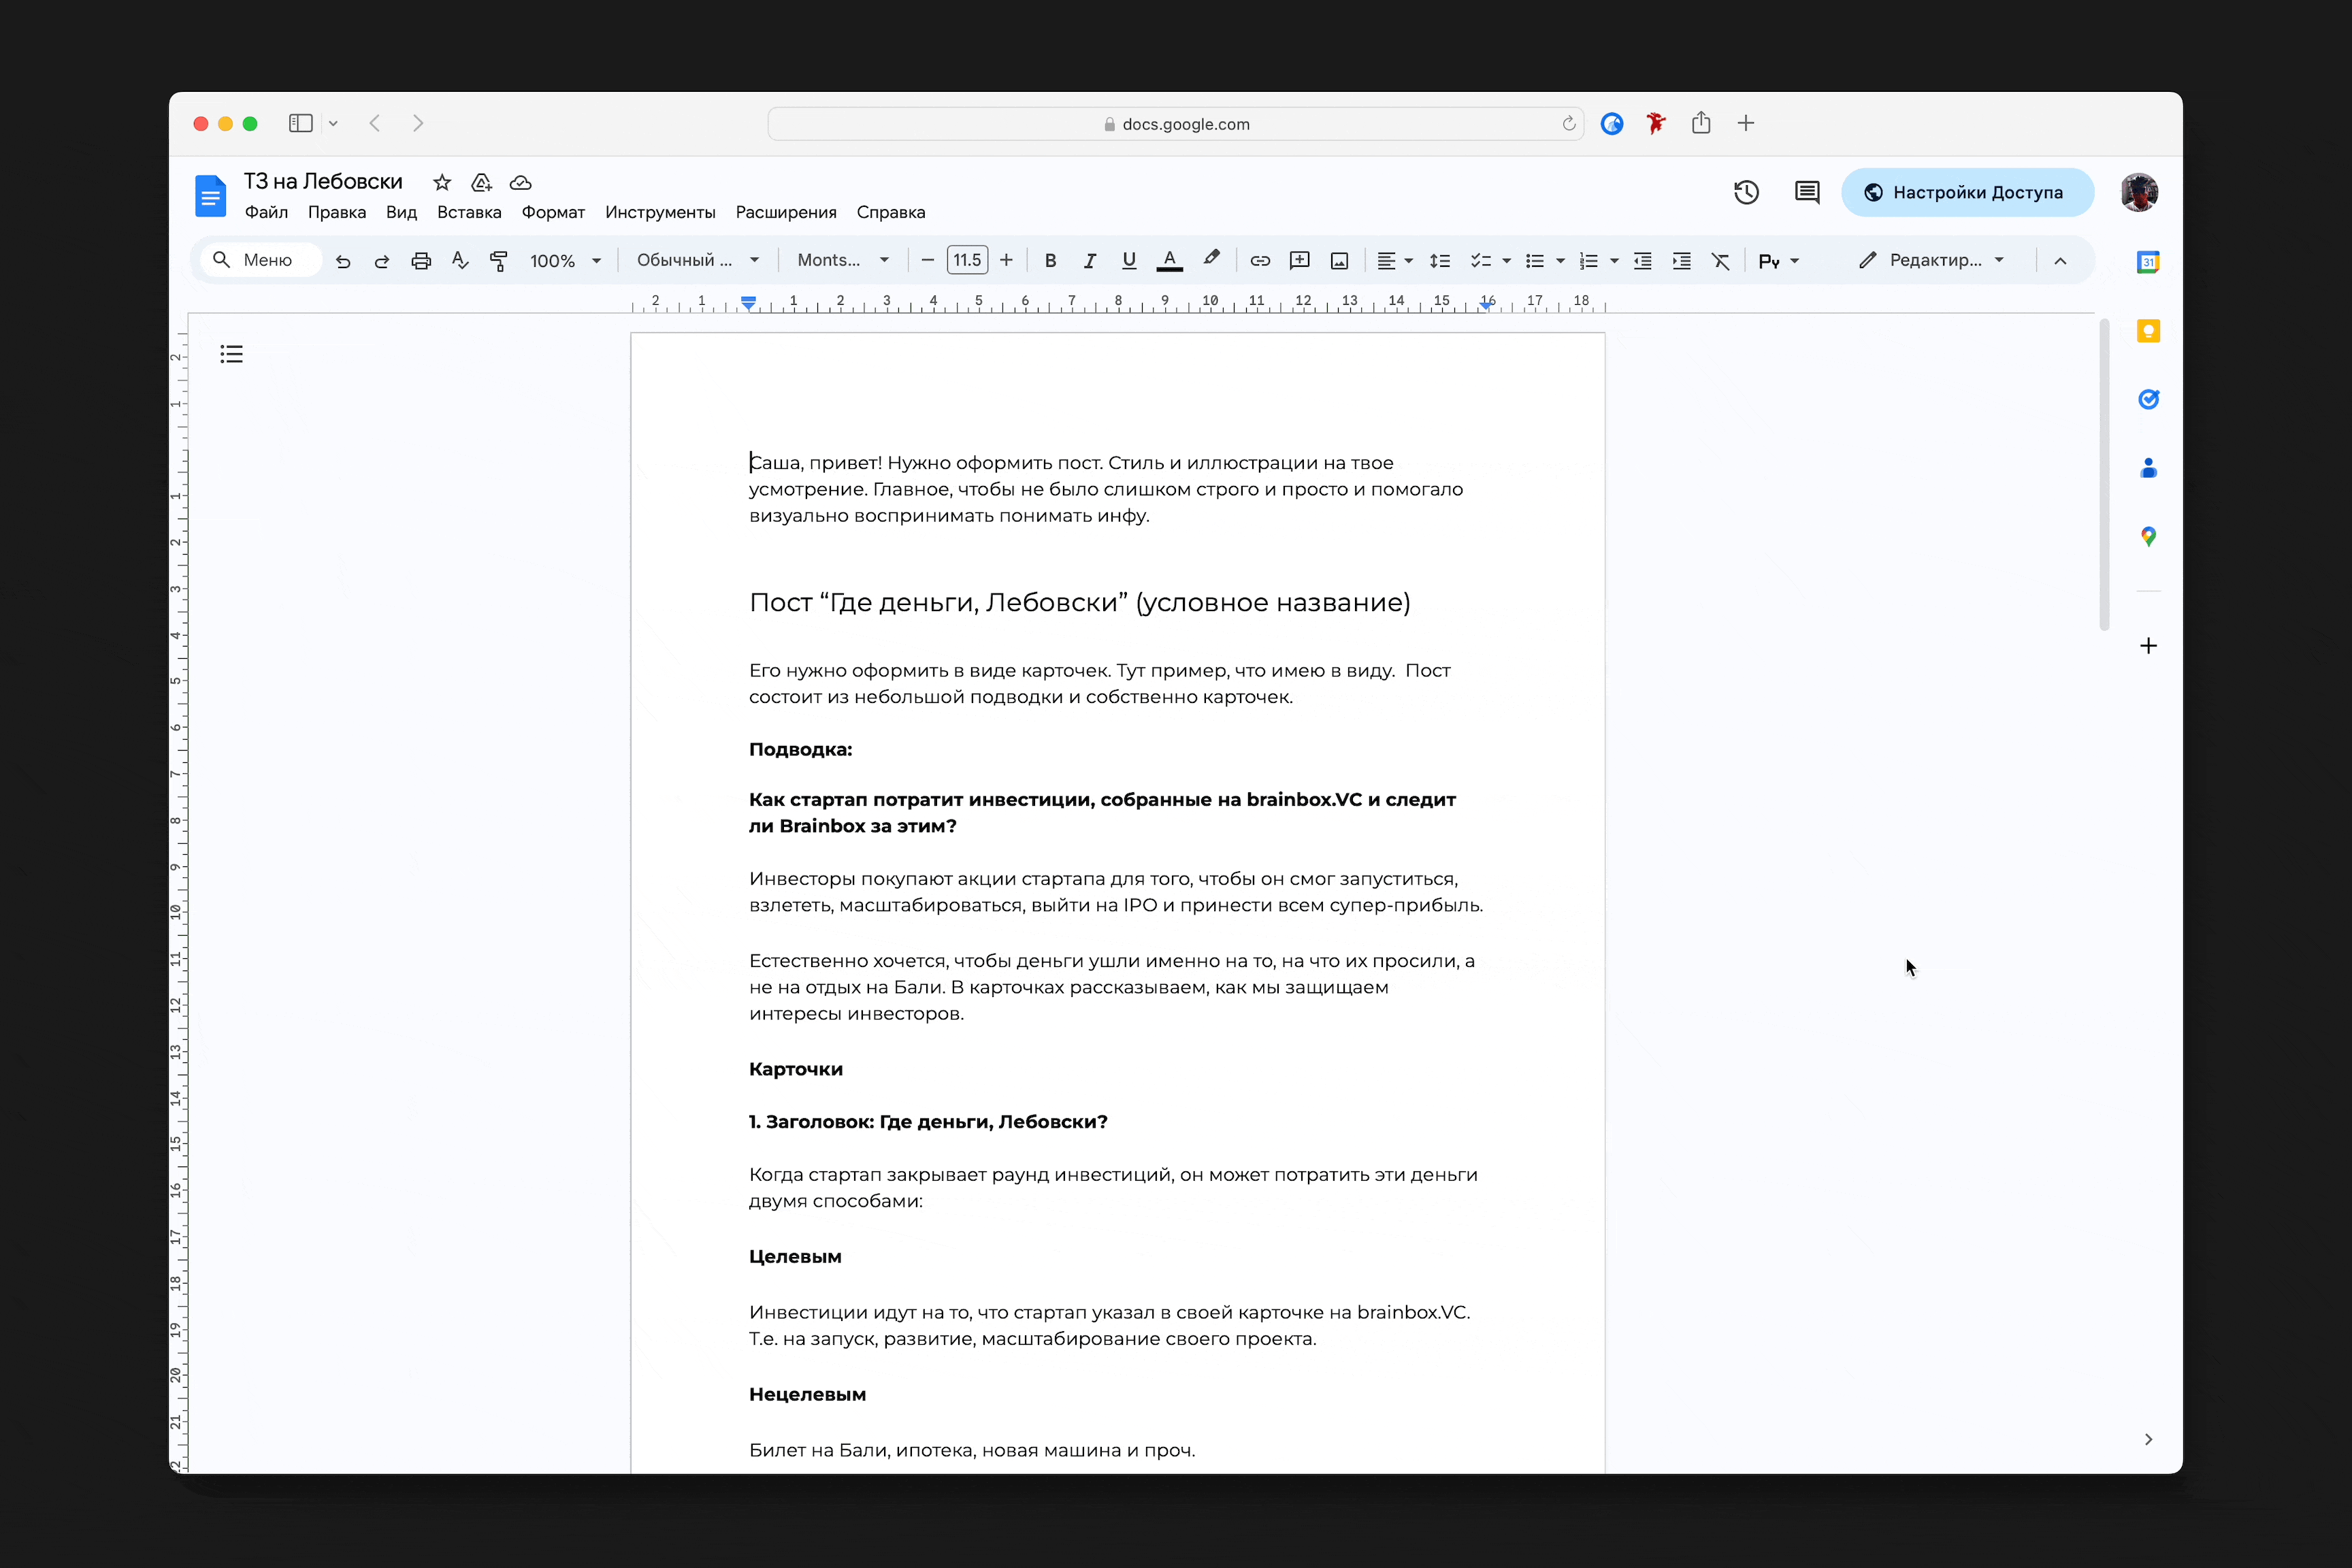Open the 100% zoom dropdown
This screenshot has height=1568, width=2352.
pos(565,261)
